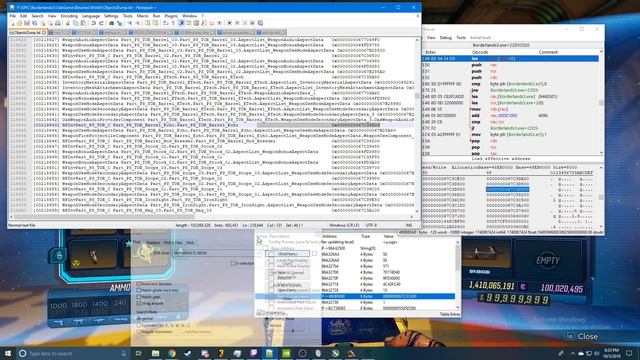Image resolution: width=640 pixels, height=360 pixels.
Task: Click the Paste icon in Notepad++ toolbar
Action: 83,23
